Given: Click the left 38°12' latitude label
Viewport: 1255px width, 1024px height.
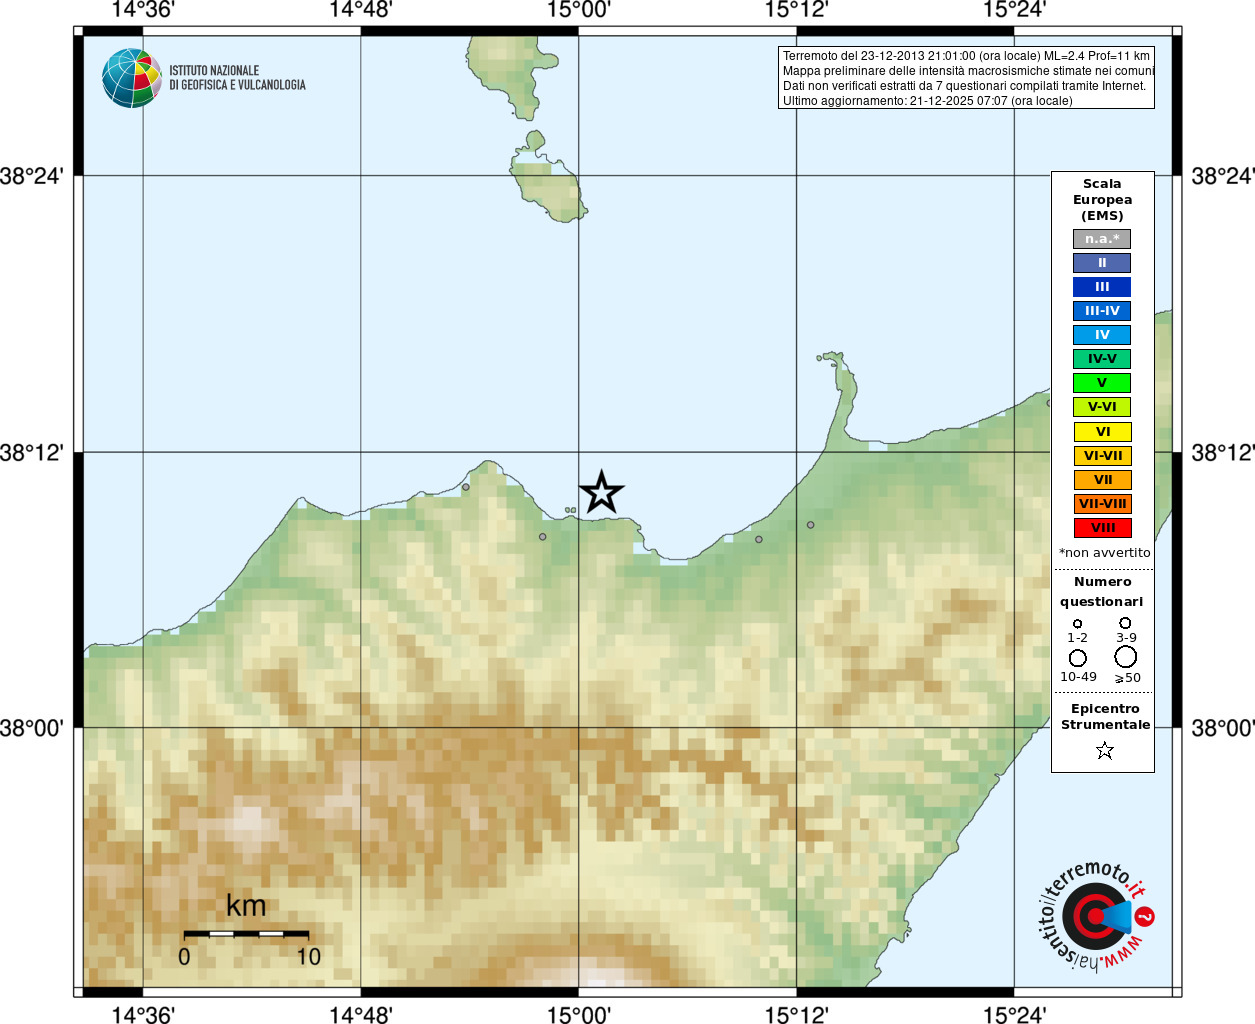Looking at the screenshot, I should (32, 453).
